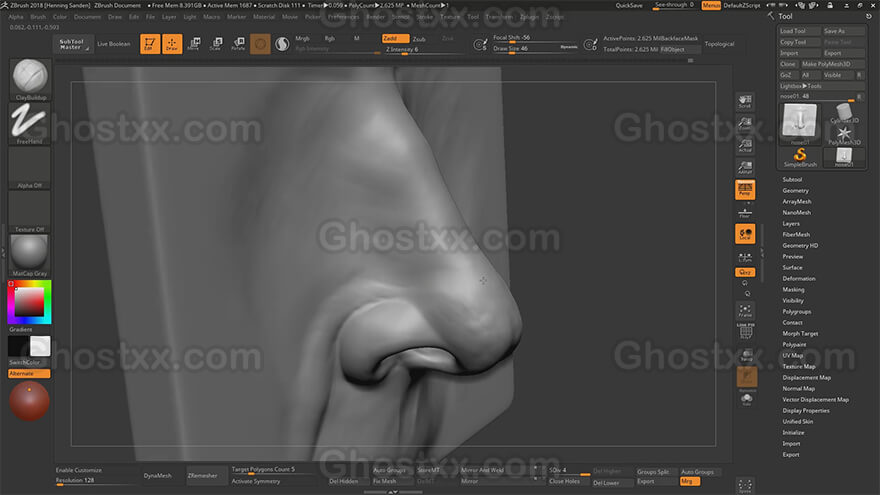This screenshot has width=880, height=495.
Task: Toggle BackfaceMask option
Action: [x=680, y=38]
